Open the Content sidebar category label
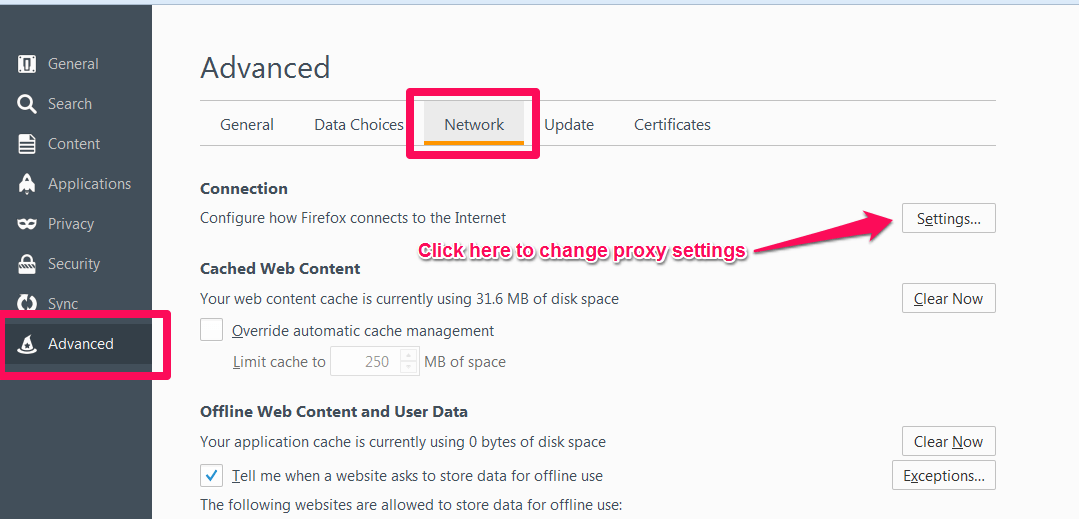 point(74,144)
